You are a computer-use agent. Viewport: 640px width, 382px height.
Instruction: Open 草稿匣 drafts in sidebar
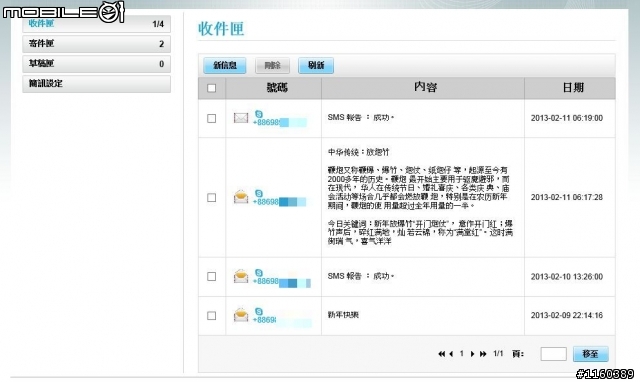pyautogui.click(x=96, y=64)
